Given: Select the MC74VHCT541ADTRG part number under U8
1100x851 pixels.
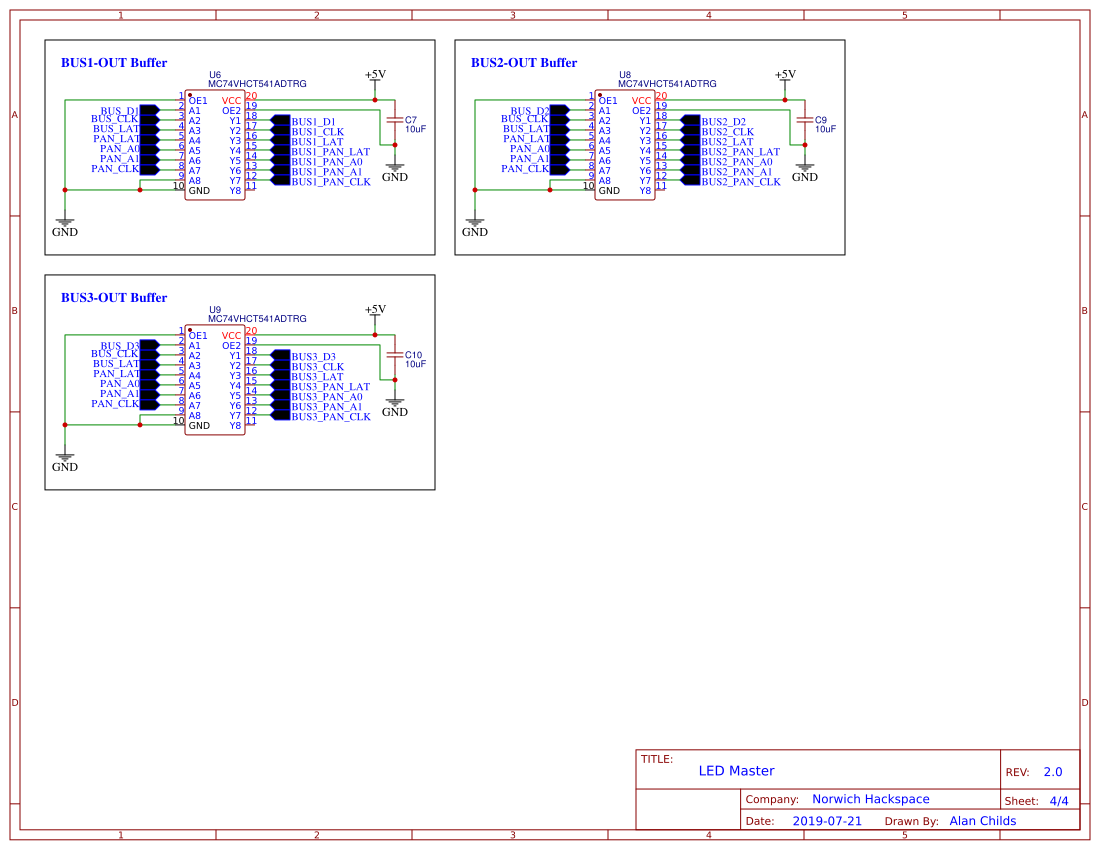Looking at the screenshot, I should click(x=667, y=83).
